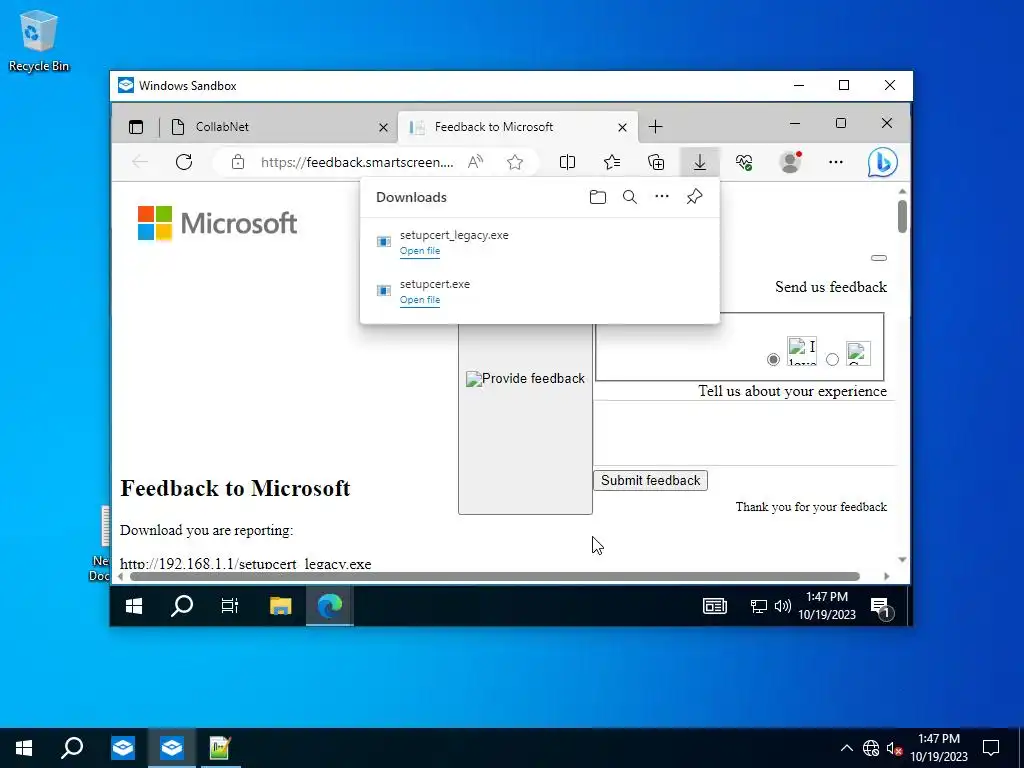Image resolution: width=1024 pixels, height=768 pixels.
Task: Add this page to favorites star
Action: coord(515,162)
